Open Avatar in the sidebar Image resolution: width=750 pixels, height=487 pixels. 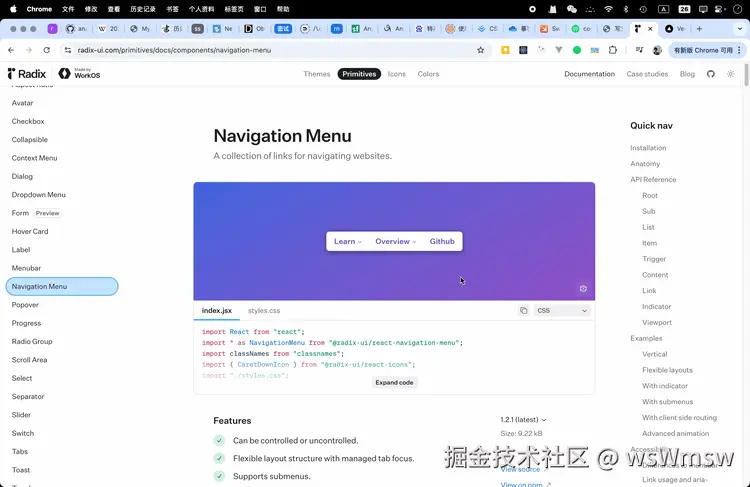pos(22,103)
